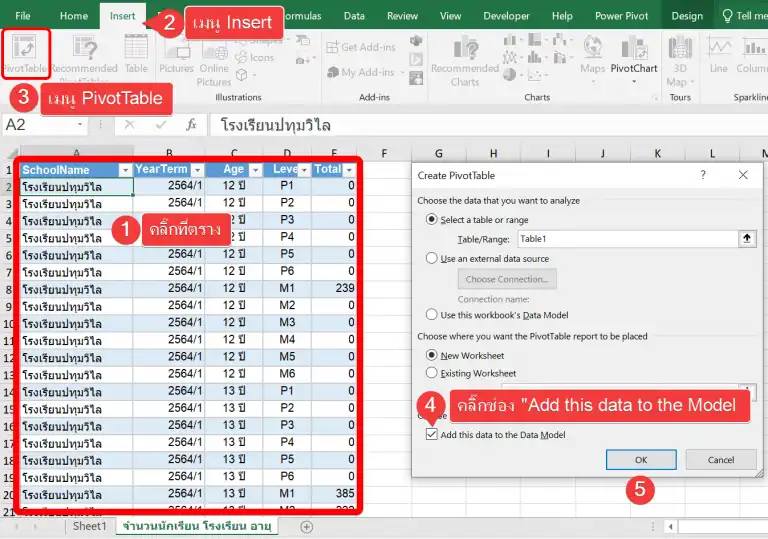Screen dimensions: 768x539
Task: Insert a Line sparkline
Action: (x=718, y=55)
